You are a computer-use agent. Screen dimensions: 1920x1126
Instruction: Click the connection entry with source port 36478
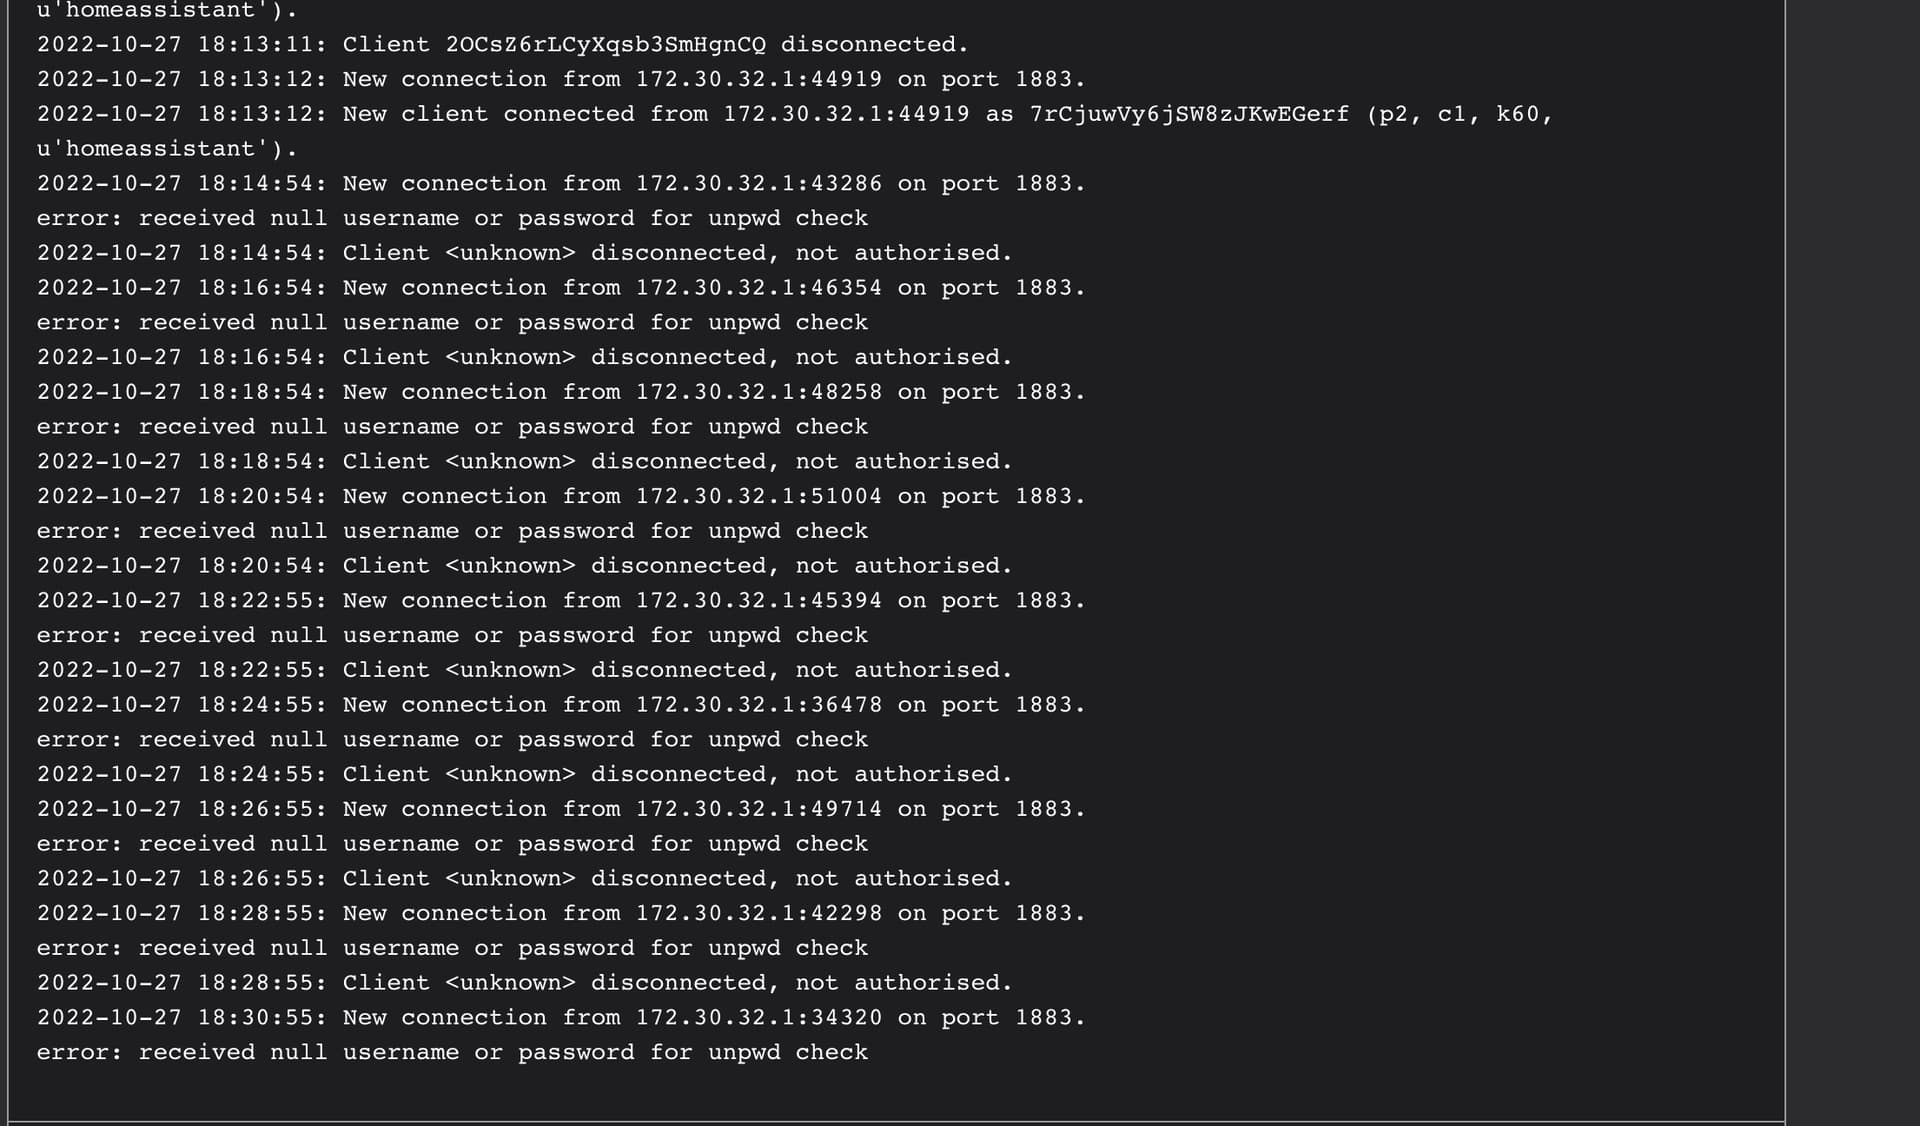[x=561, y=705]
